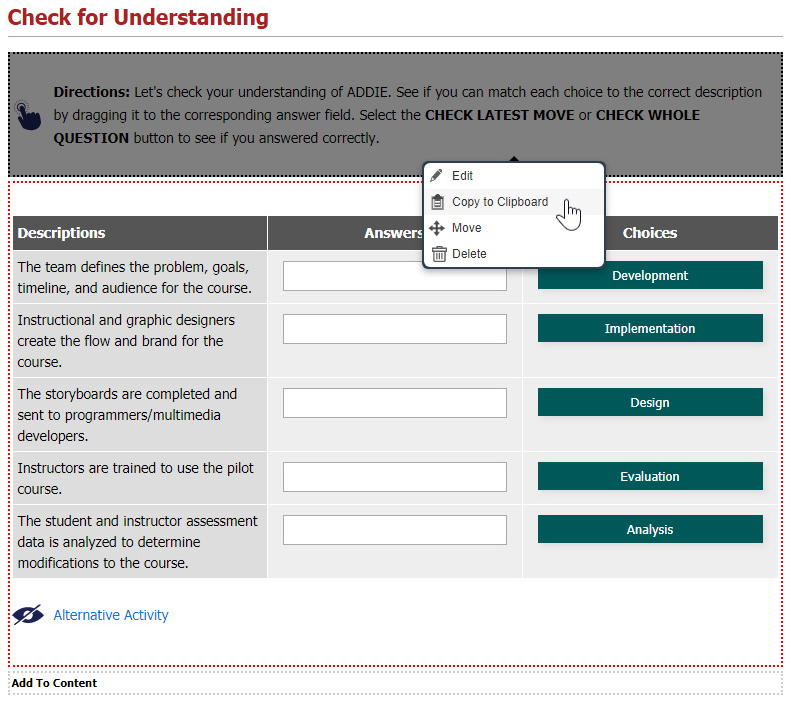Click Add To Content bar

395,683
